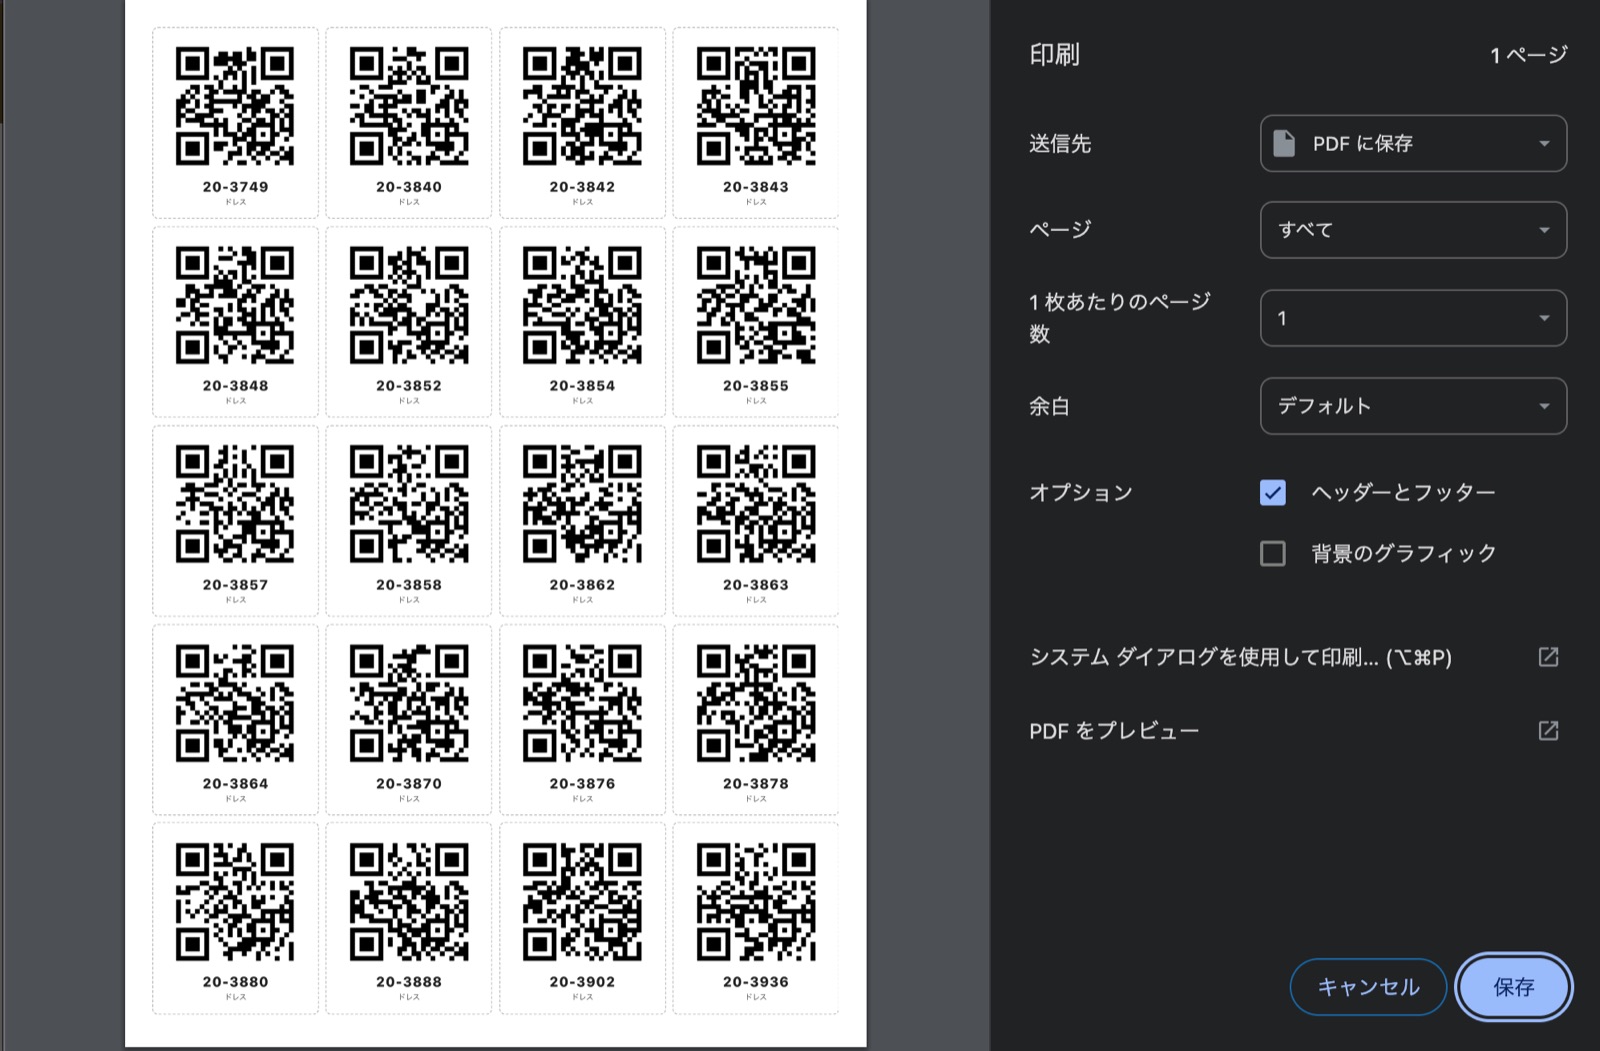Viewport: 1600px width, 1051px height.
Task: Click the QR code labeled 20-3749
Action: (235, 106)
